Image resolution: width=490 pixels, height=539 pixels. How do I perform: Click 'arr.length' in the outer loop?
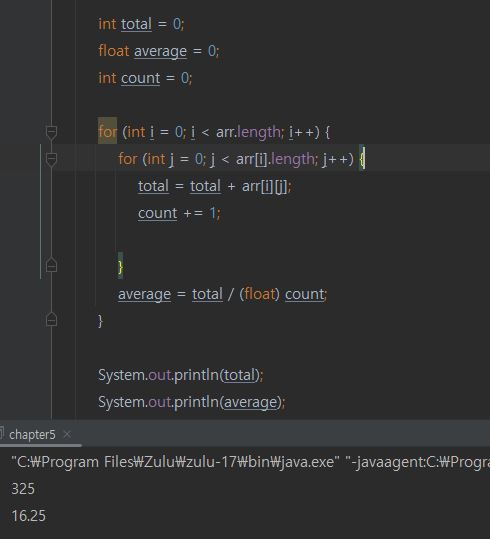pos(248,132)
